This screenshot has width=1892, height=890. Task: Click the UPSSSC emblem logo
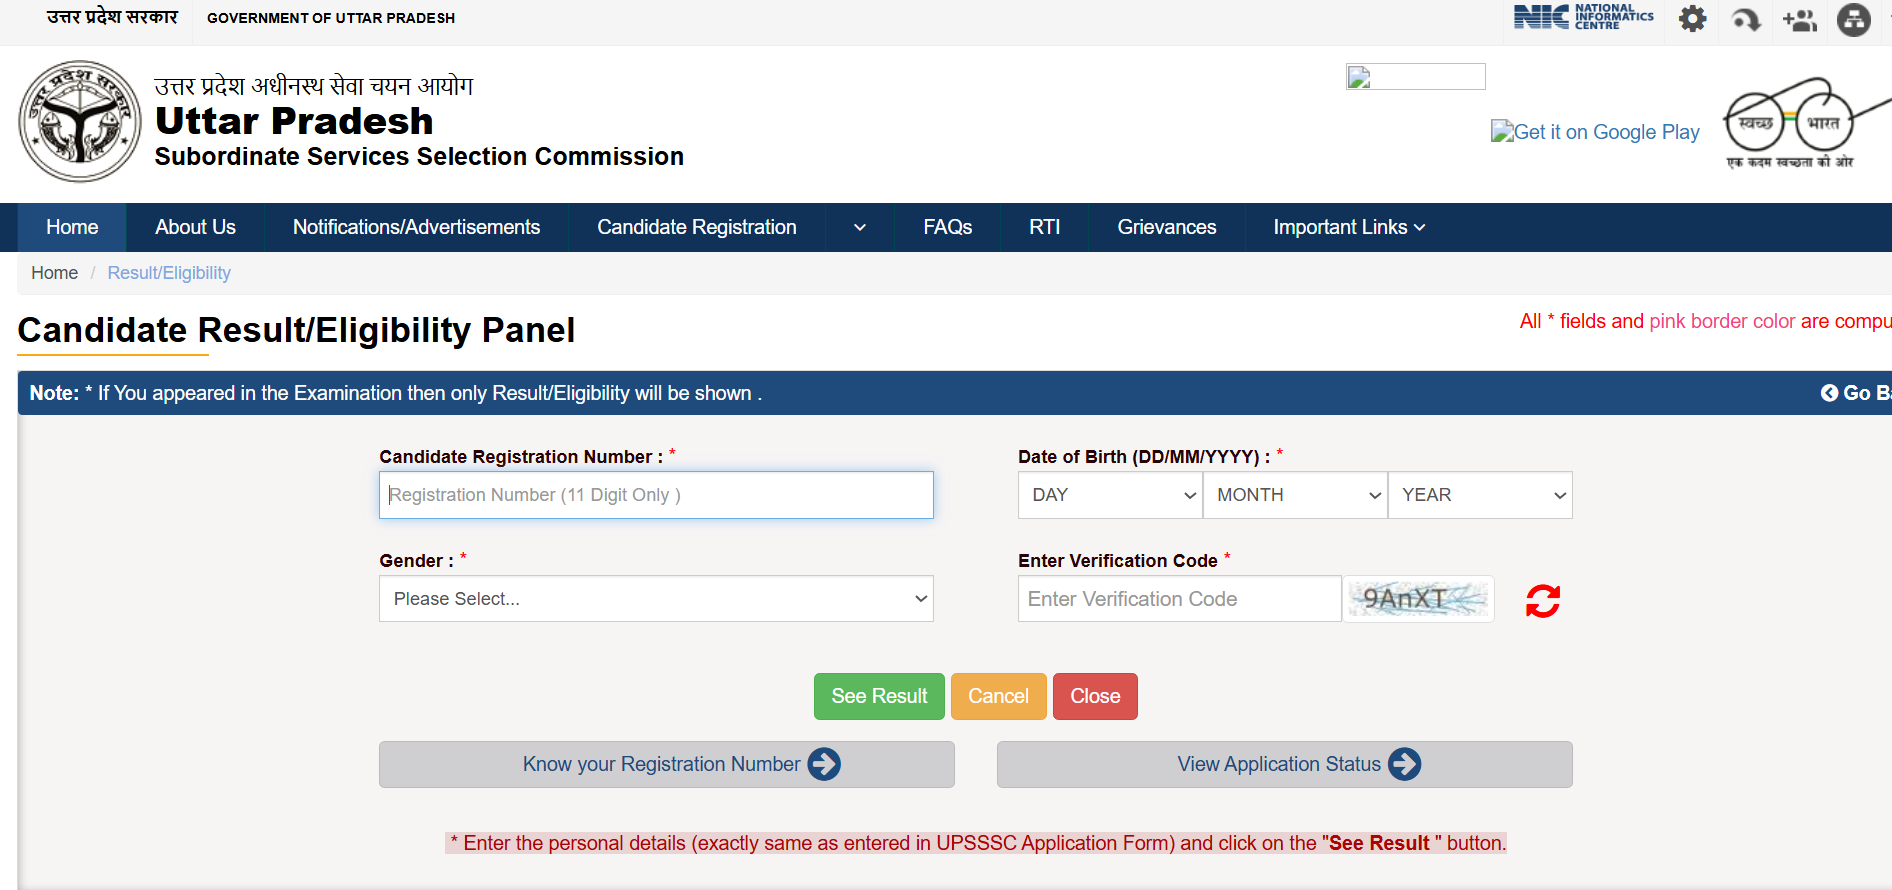[80, 121]
